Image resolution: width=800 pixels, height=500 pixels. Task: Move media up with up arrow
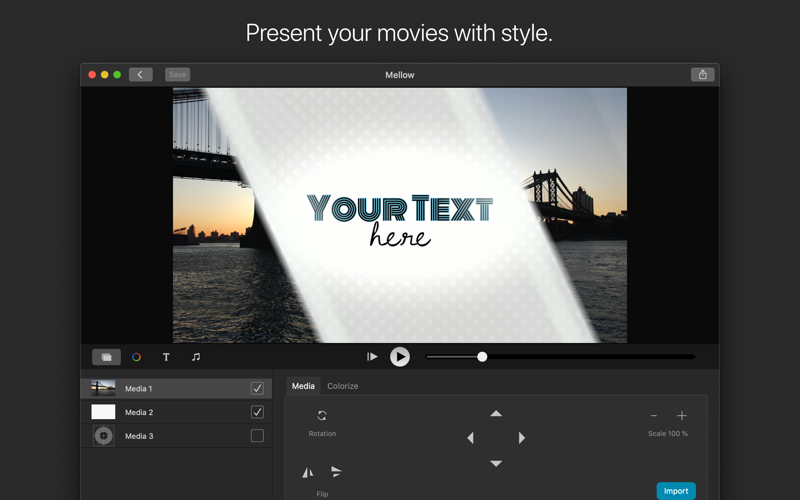coord(496,413)
